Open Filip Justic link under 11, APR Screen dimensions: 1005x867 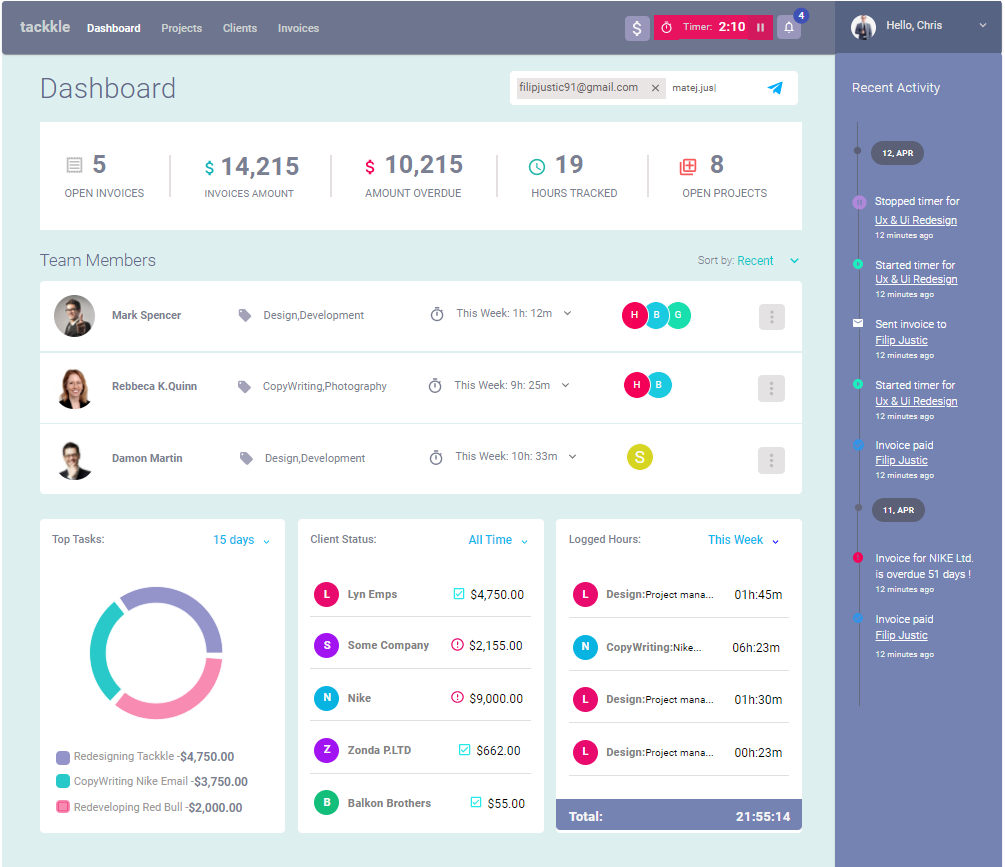coord(901,635)
